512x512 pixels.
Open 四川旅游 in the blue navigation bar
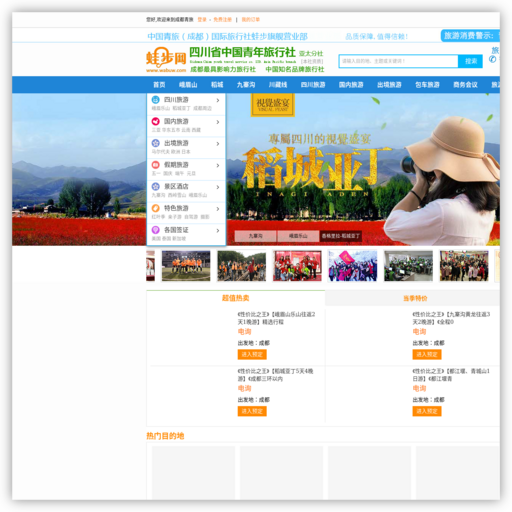[313, 85]
